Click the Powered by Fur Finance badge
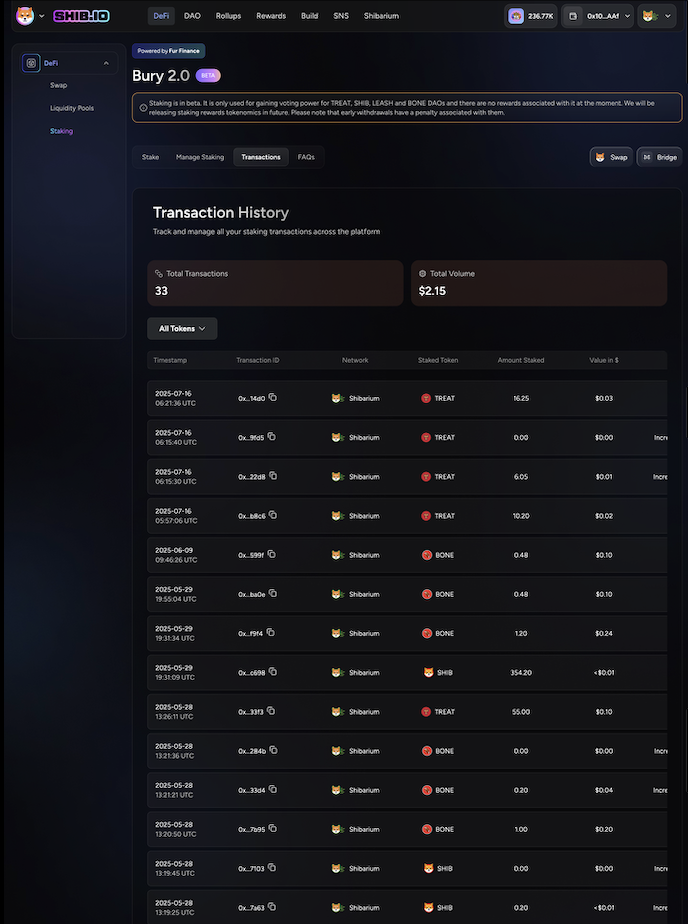The width and height of the screenshot is (688, 924). coord(168,51)
